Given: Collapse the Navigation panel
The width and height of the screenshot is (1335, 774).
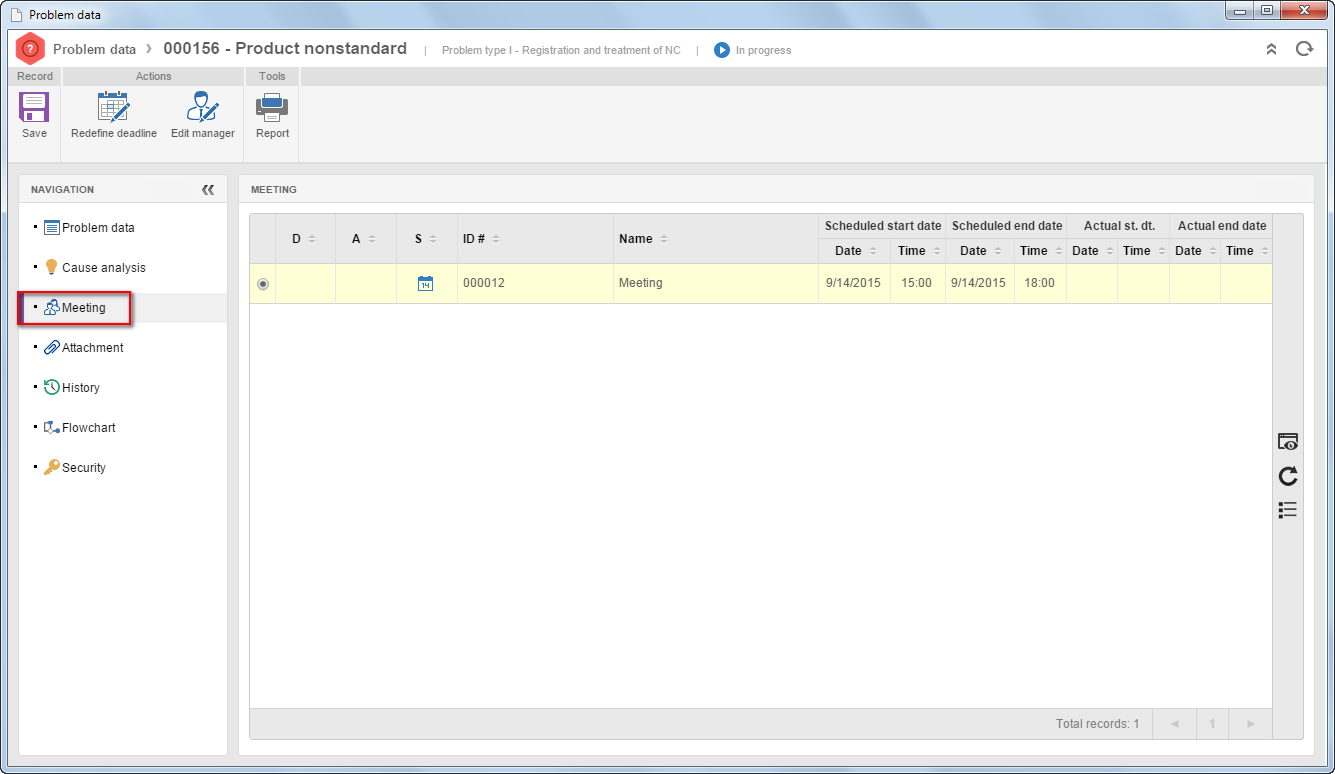Looking at the screenshot, I should point(208,189).
